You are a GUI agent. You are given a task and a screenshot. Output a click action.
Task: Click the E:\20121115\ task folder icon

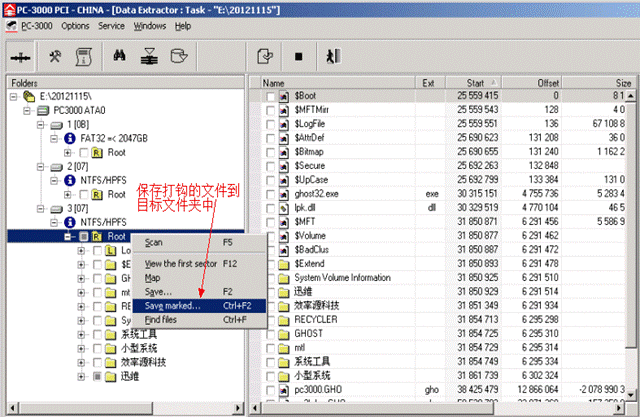click(29, 97)
